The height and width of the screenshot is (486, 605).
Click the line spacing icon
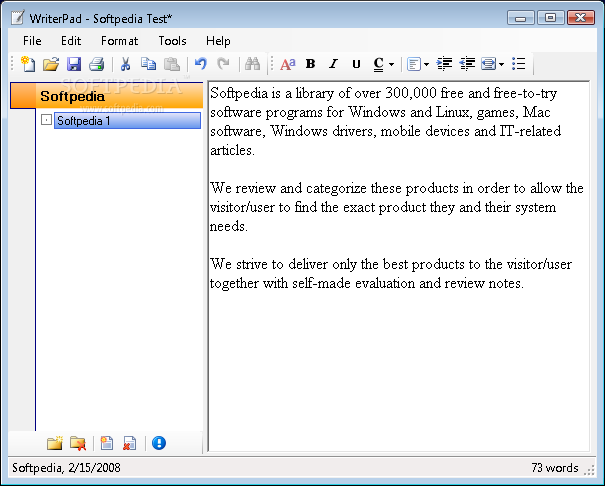(488, 64)
